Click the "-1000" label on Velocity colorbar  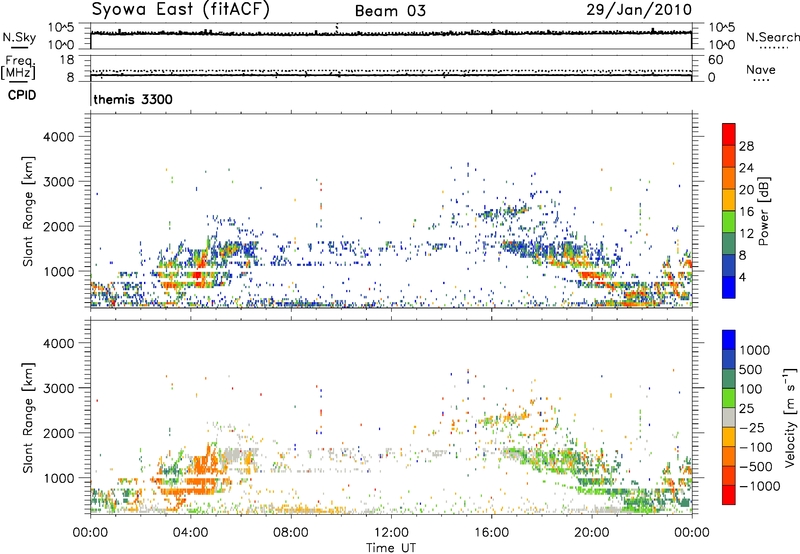click(x=759, y=486)
